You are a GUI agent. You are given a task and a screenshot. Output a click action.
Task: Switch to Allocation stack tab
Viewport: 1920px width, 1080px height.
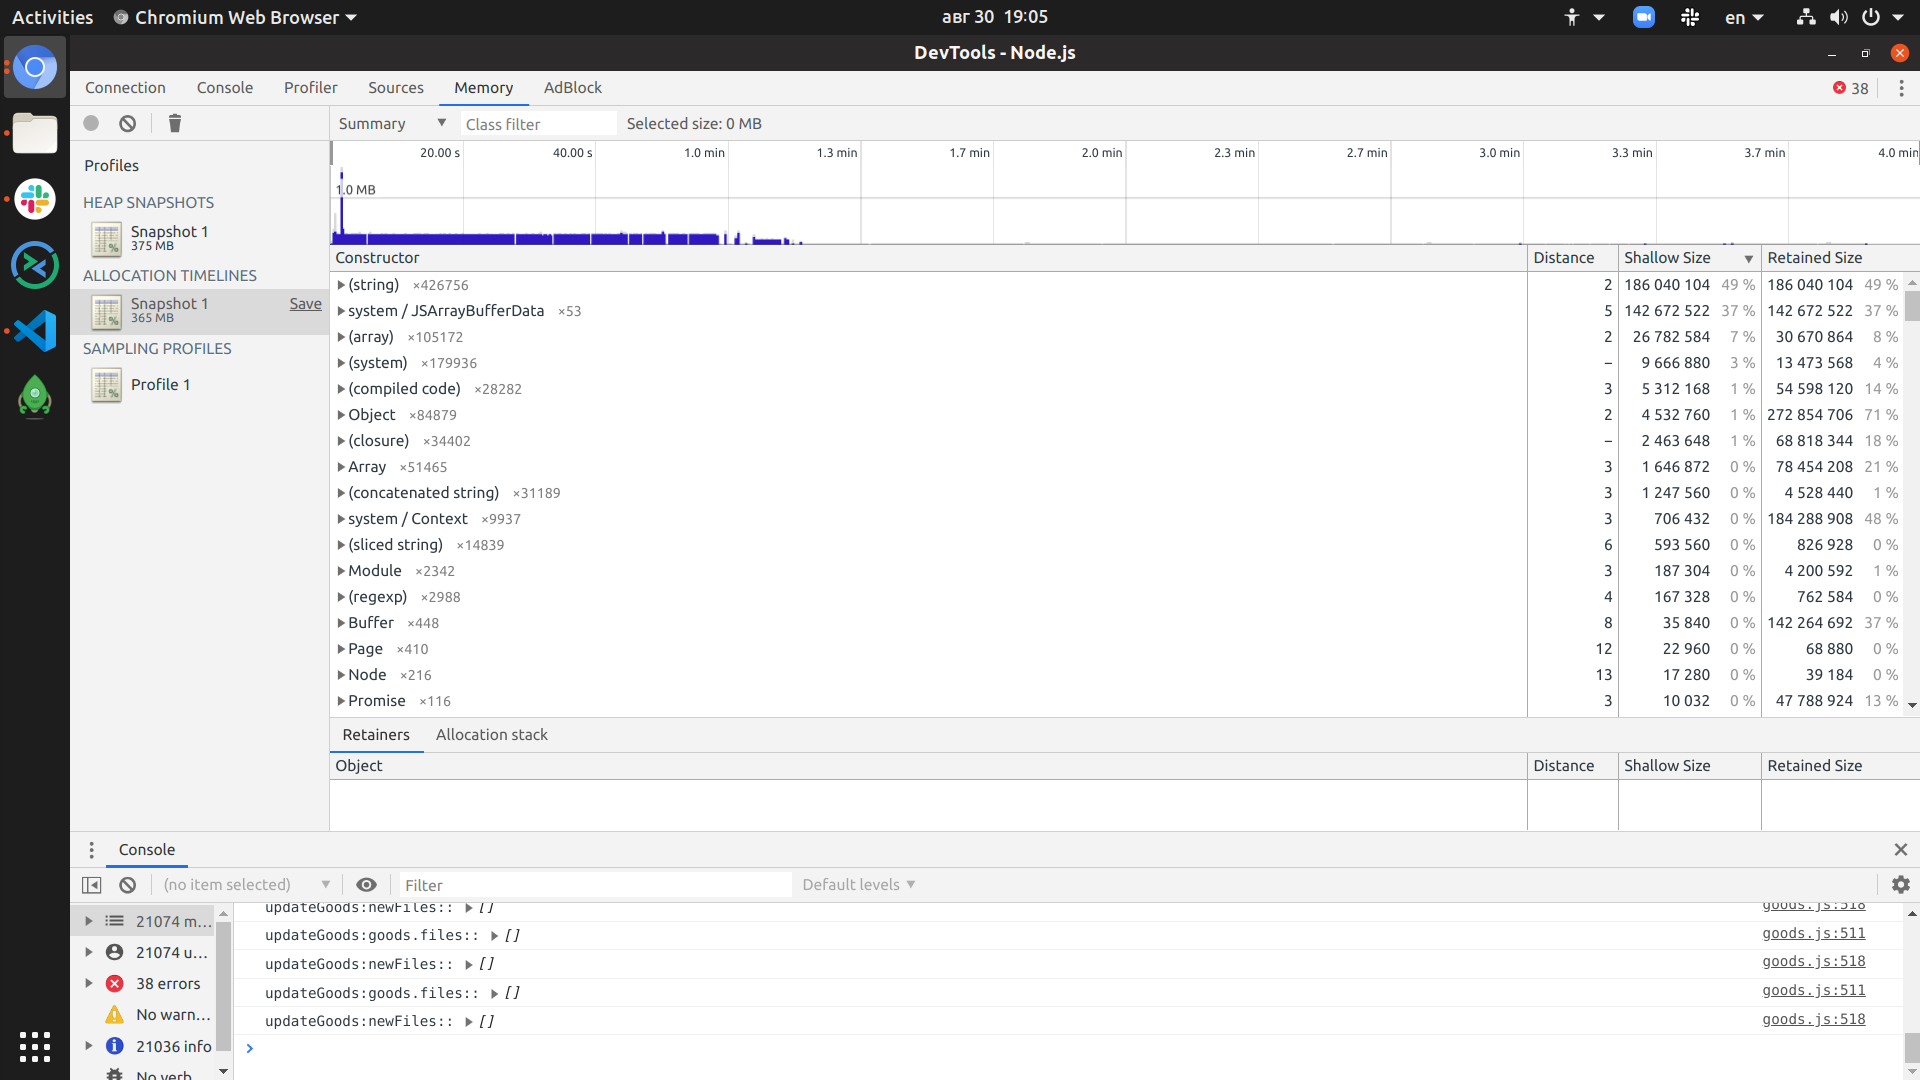(492, 735)
